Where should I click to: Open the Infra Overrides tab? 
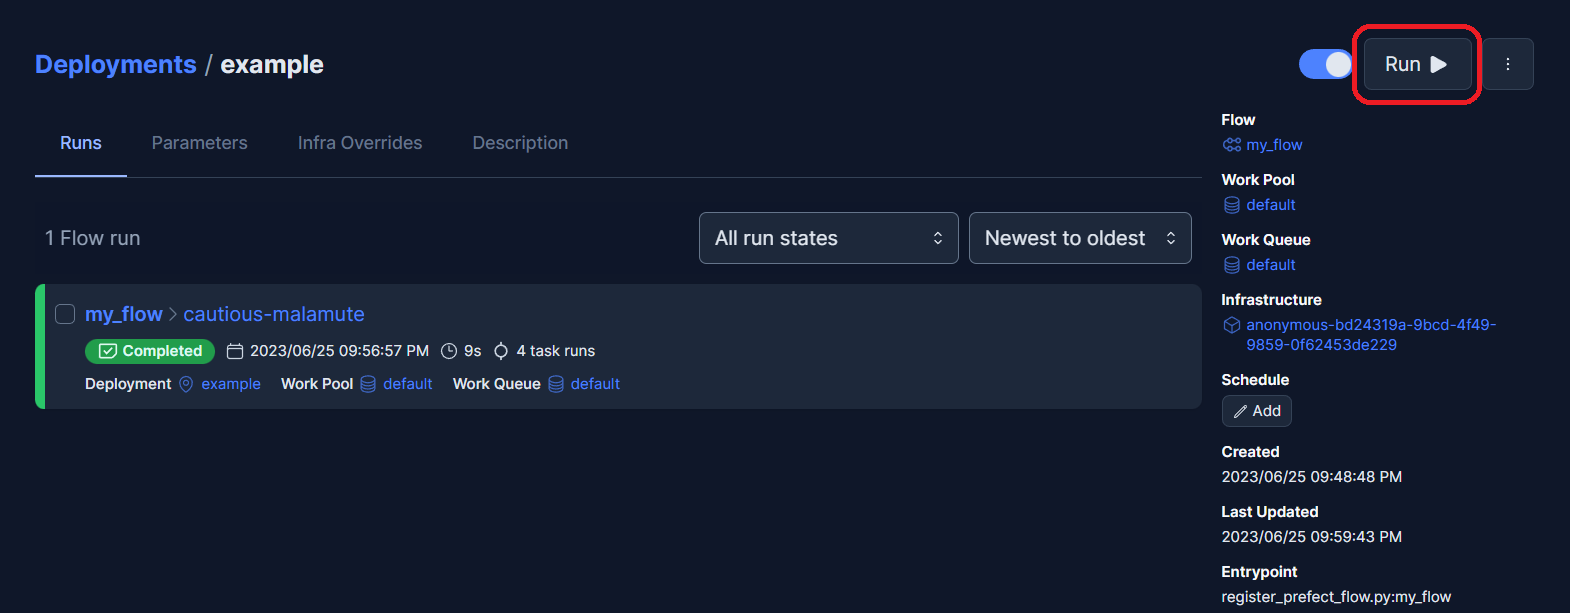point(360,143)
